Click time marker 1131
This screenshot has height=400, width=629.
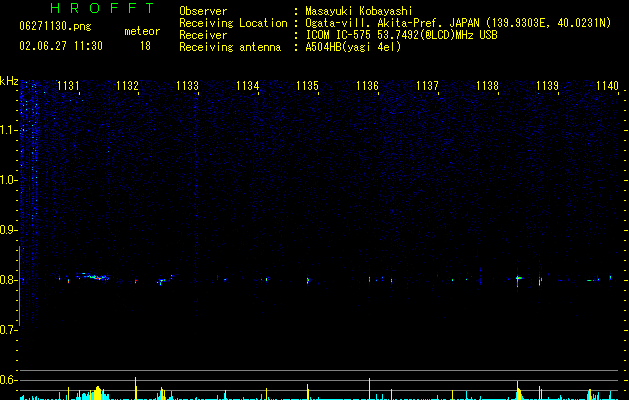pos(69,86)
